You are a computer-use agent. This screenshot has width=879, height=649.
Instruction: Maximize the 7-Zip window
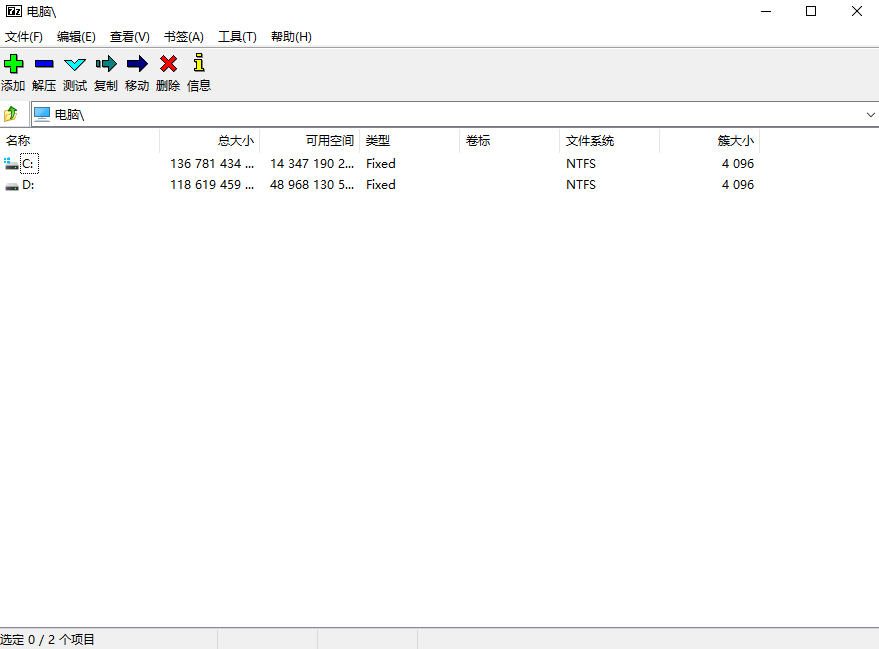click(x=811, y=11)
